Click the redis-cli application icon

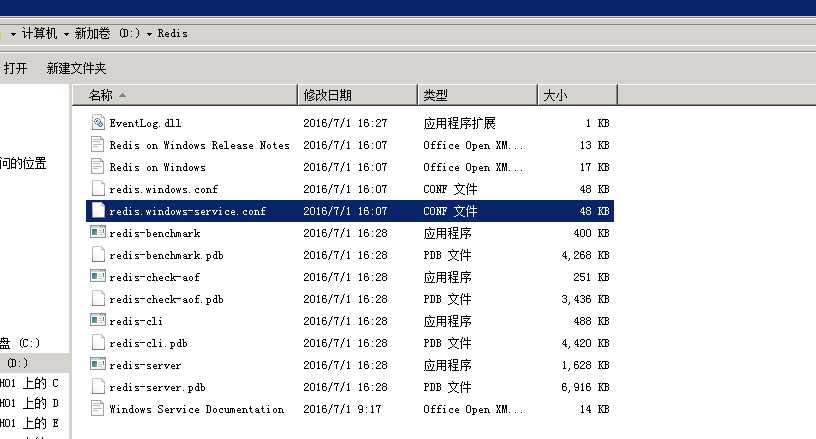tap(98, 320)
